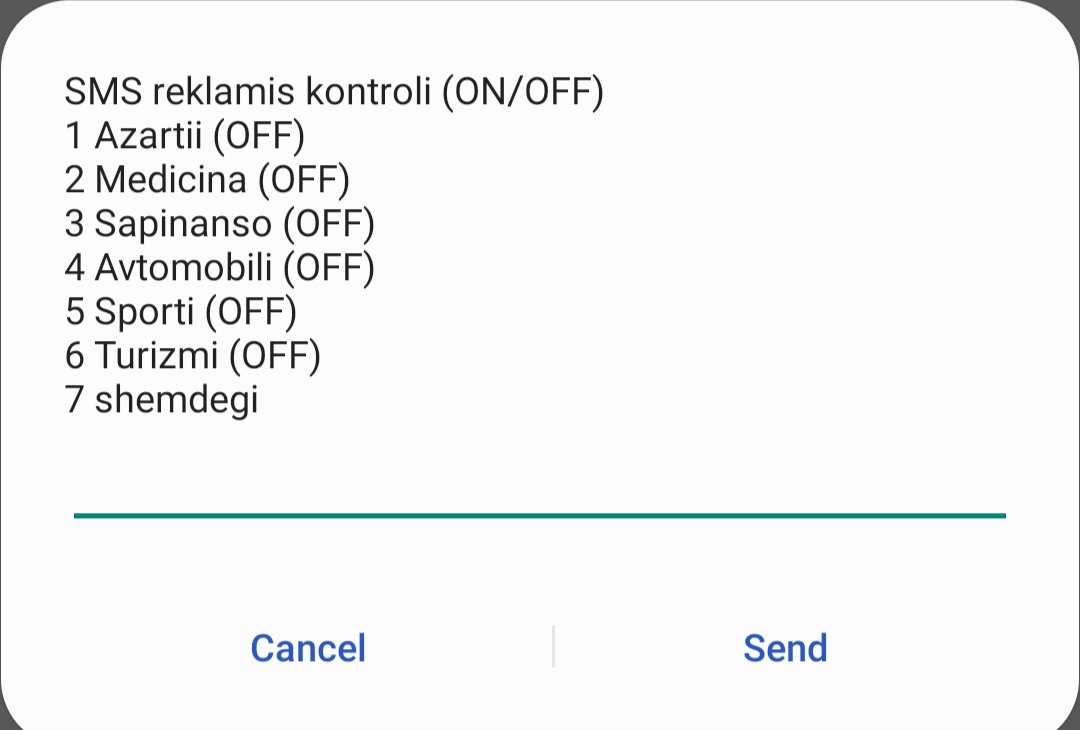This screenshot has height=730, width=1080.
Task: Select the "1 Azartii" menu option
Action: [130, 136]
